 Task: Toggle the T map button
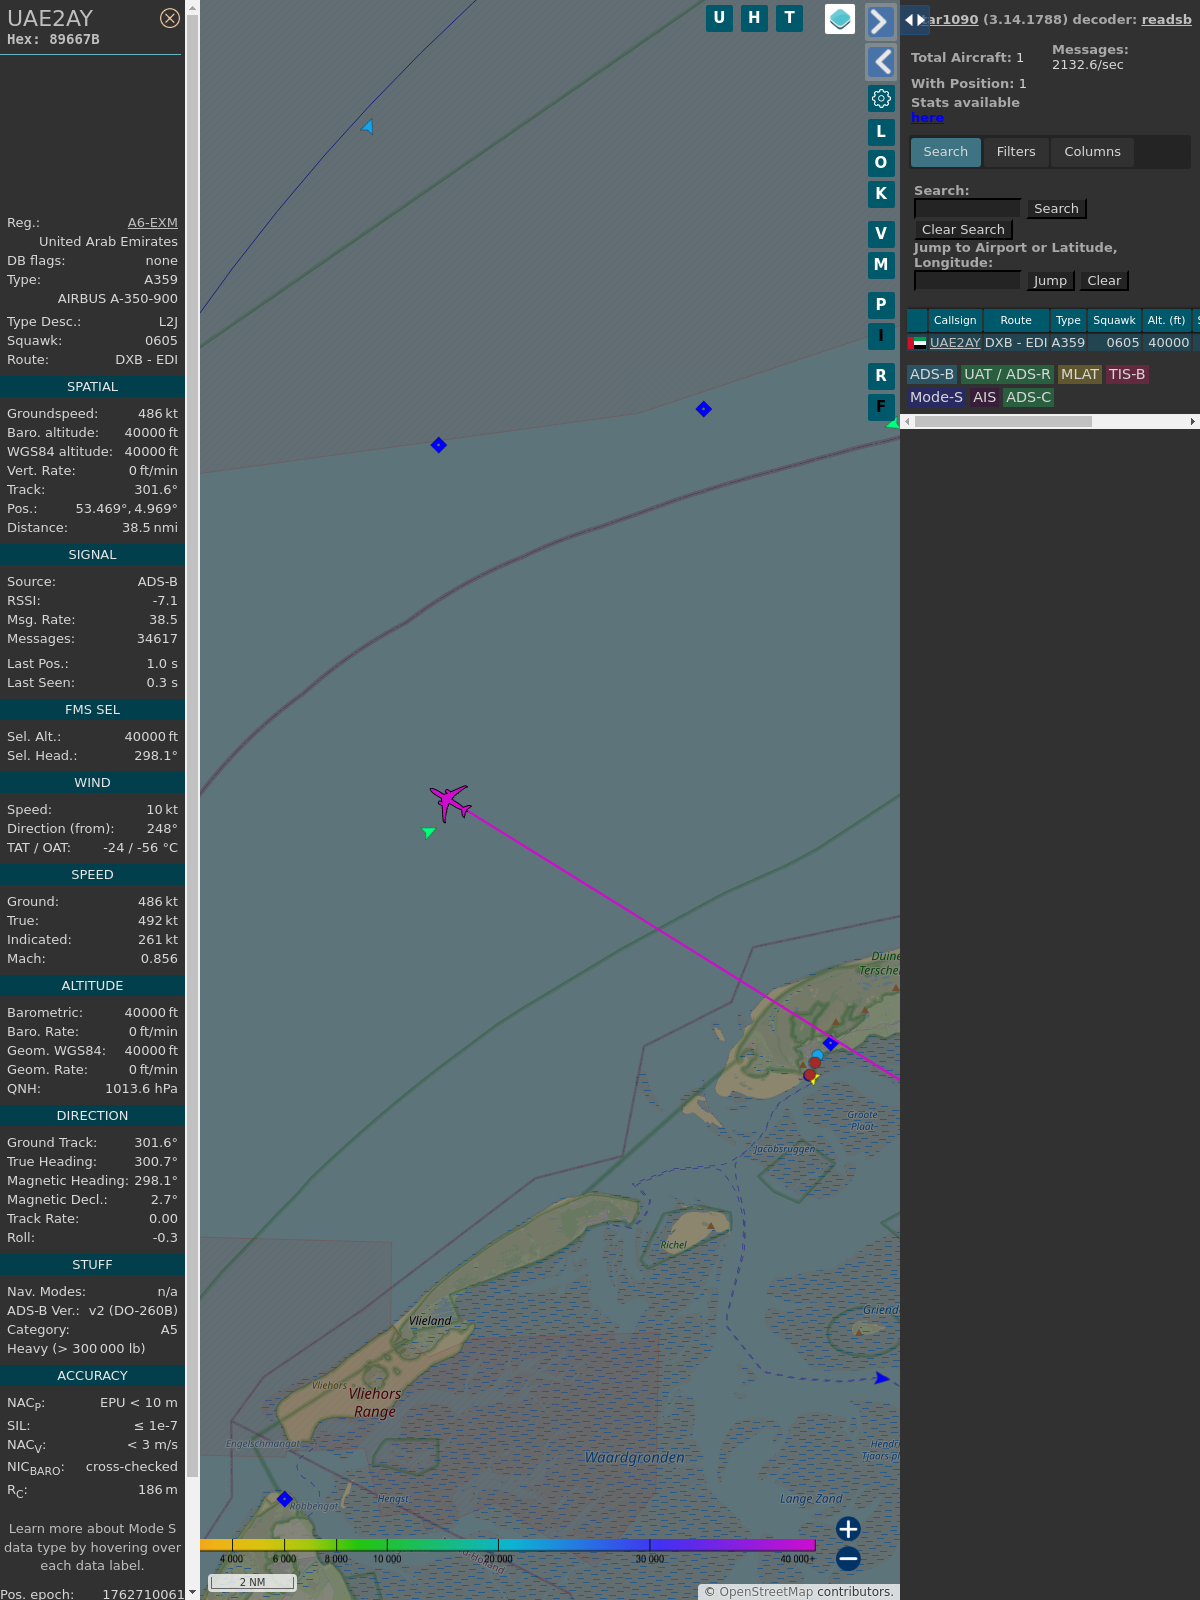coord(789,18)
